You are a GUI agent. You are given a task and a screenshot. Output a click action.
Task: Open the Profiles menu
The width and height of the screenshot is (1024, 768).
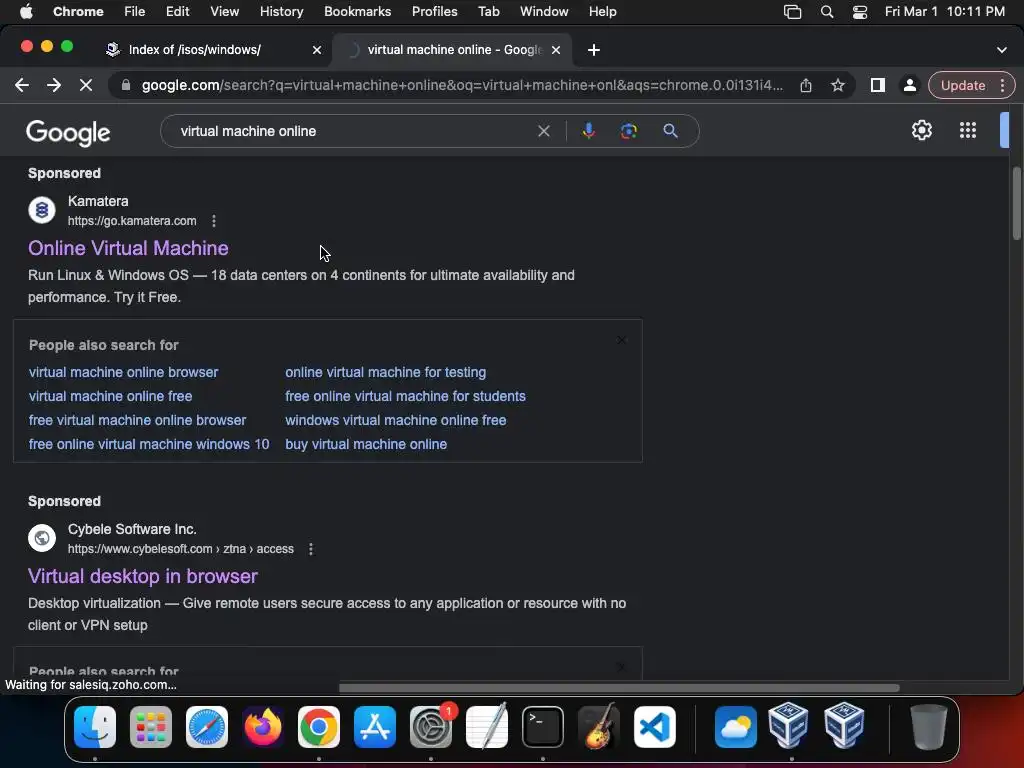pos(434,12)
